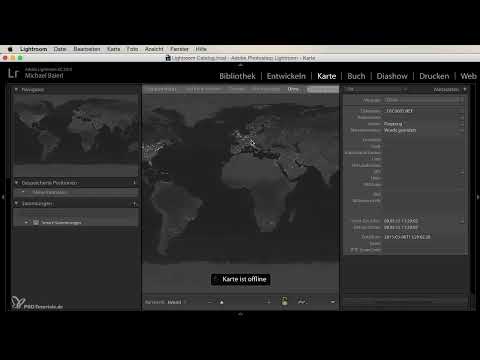Switch to the Web module

(x=468, y=76)
